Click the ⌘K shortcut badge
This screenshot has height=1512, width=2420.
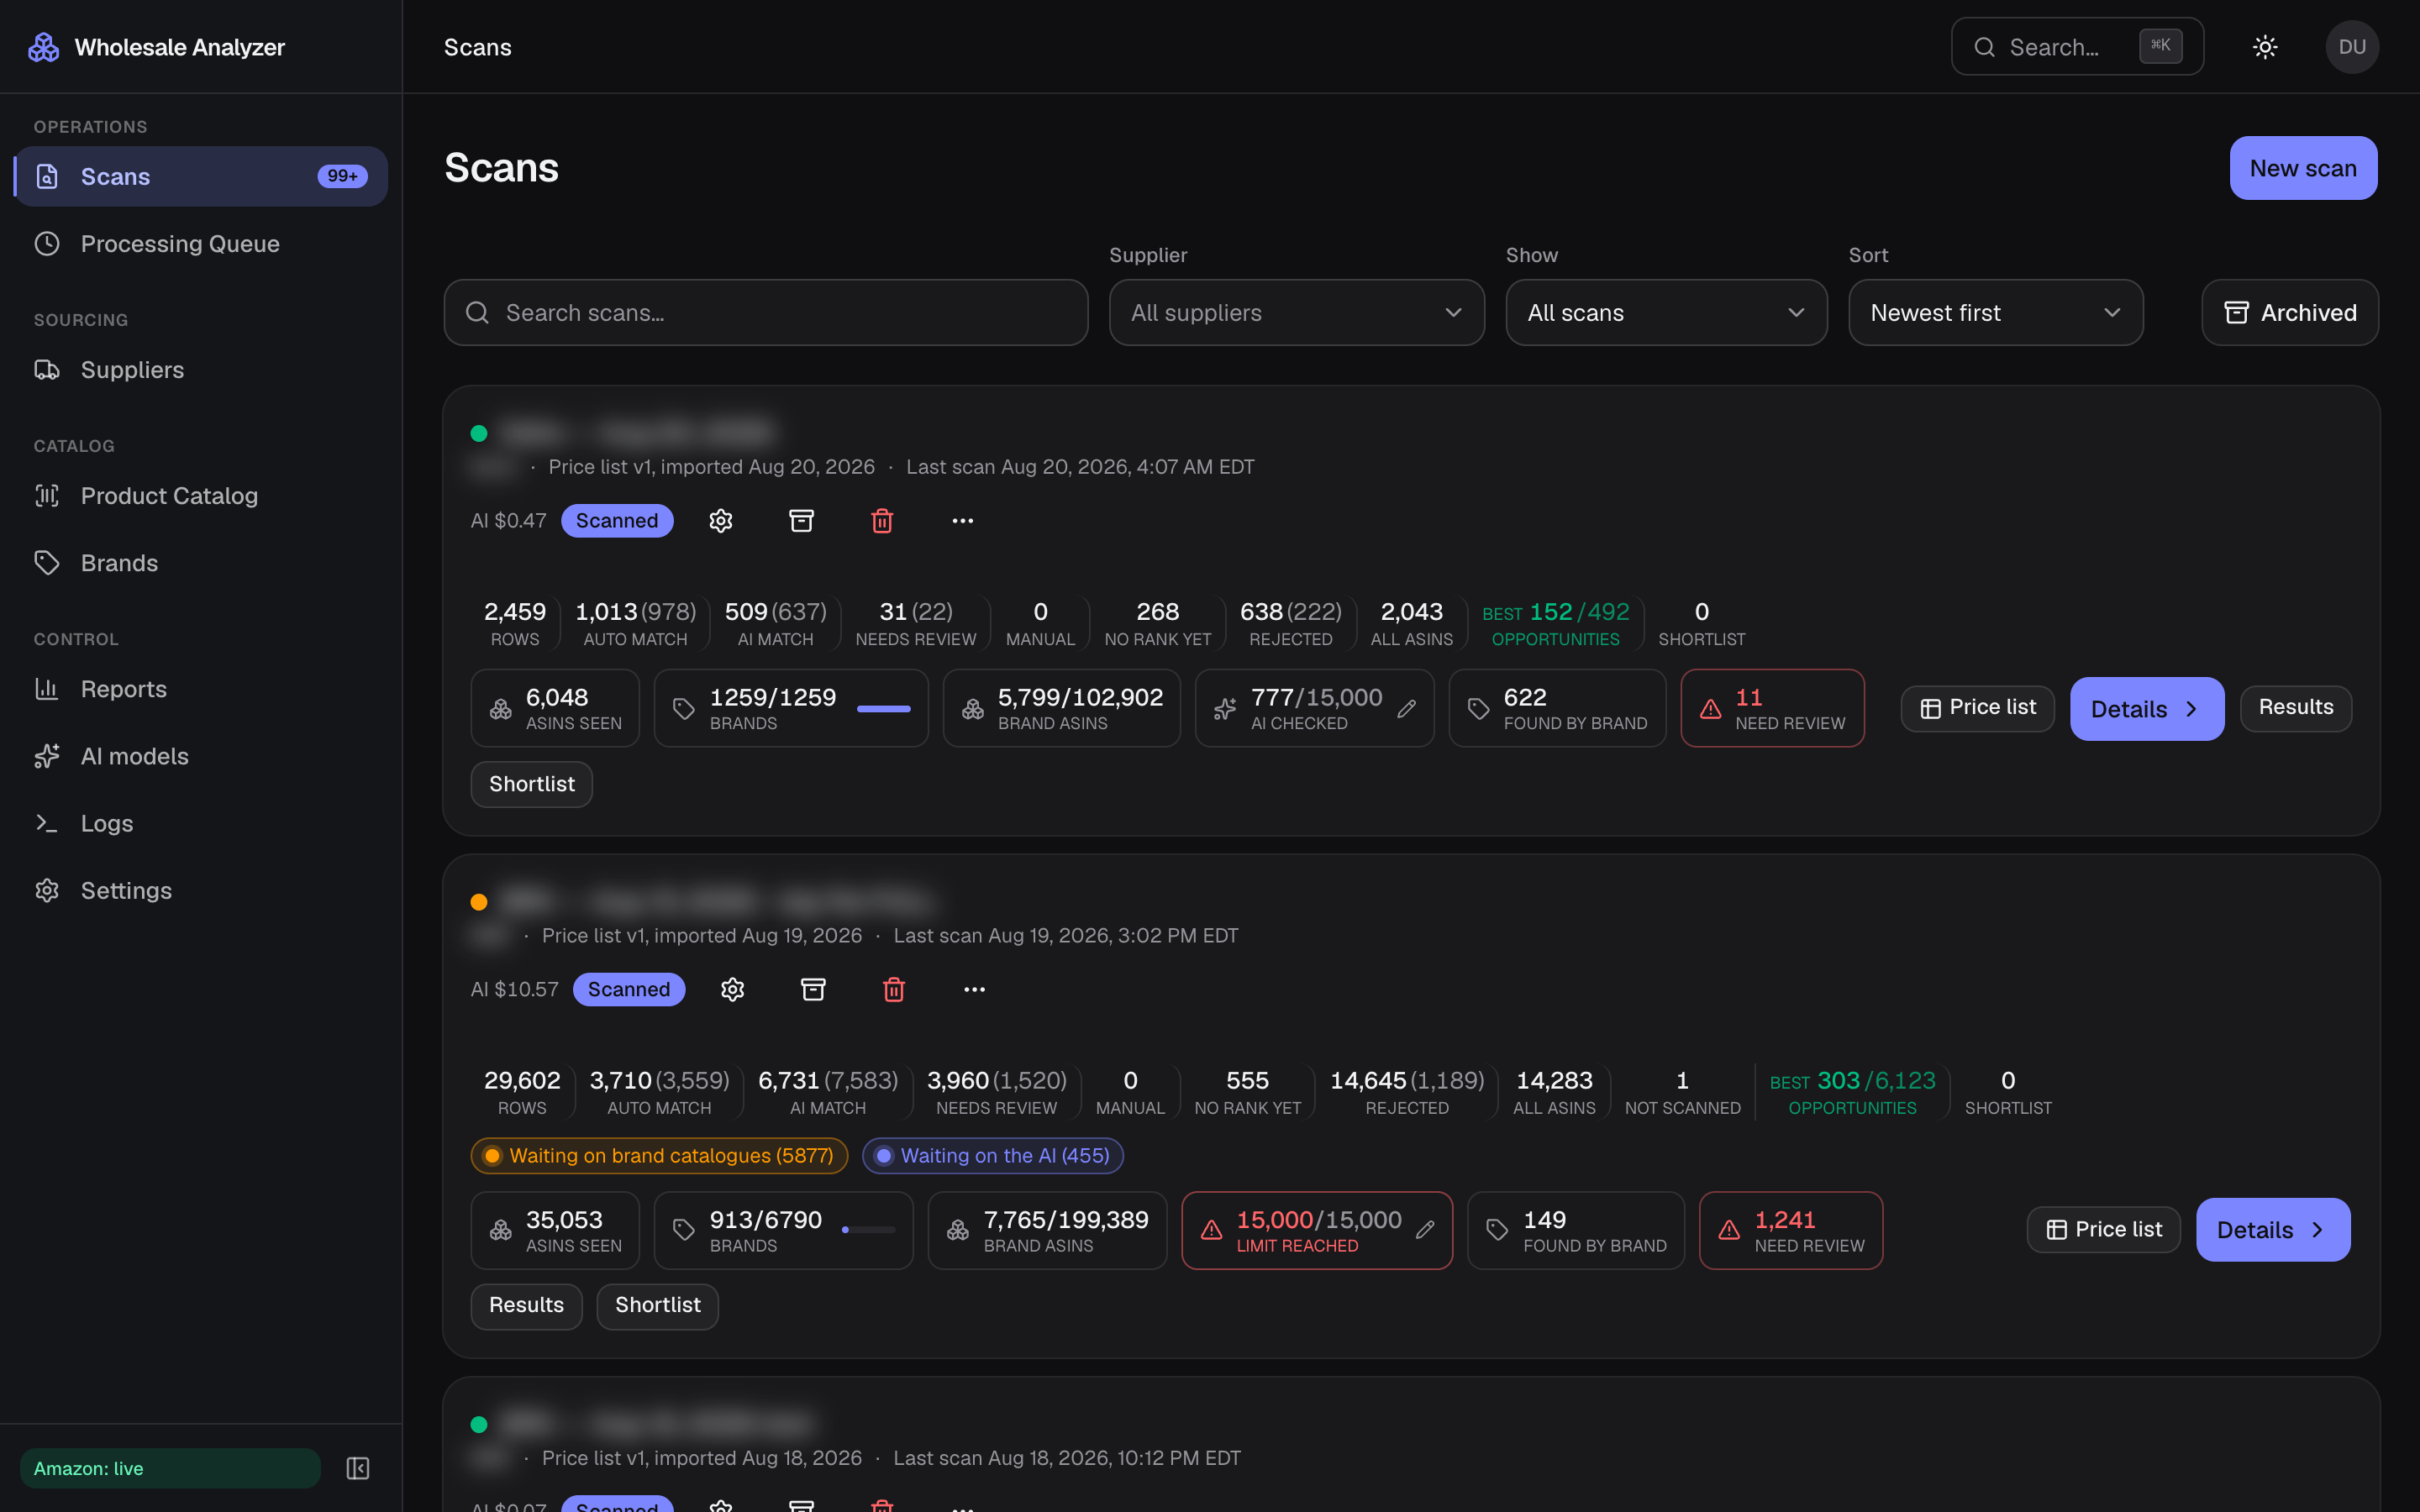point(2160,46)
